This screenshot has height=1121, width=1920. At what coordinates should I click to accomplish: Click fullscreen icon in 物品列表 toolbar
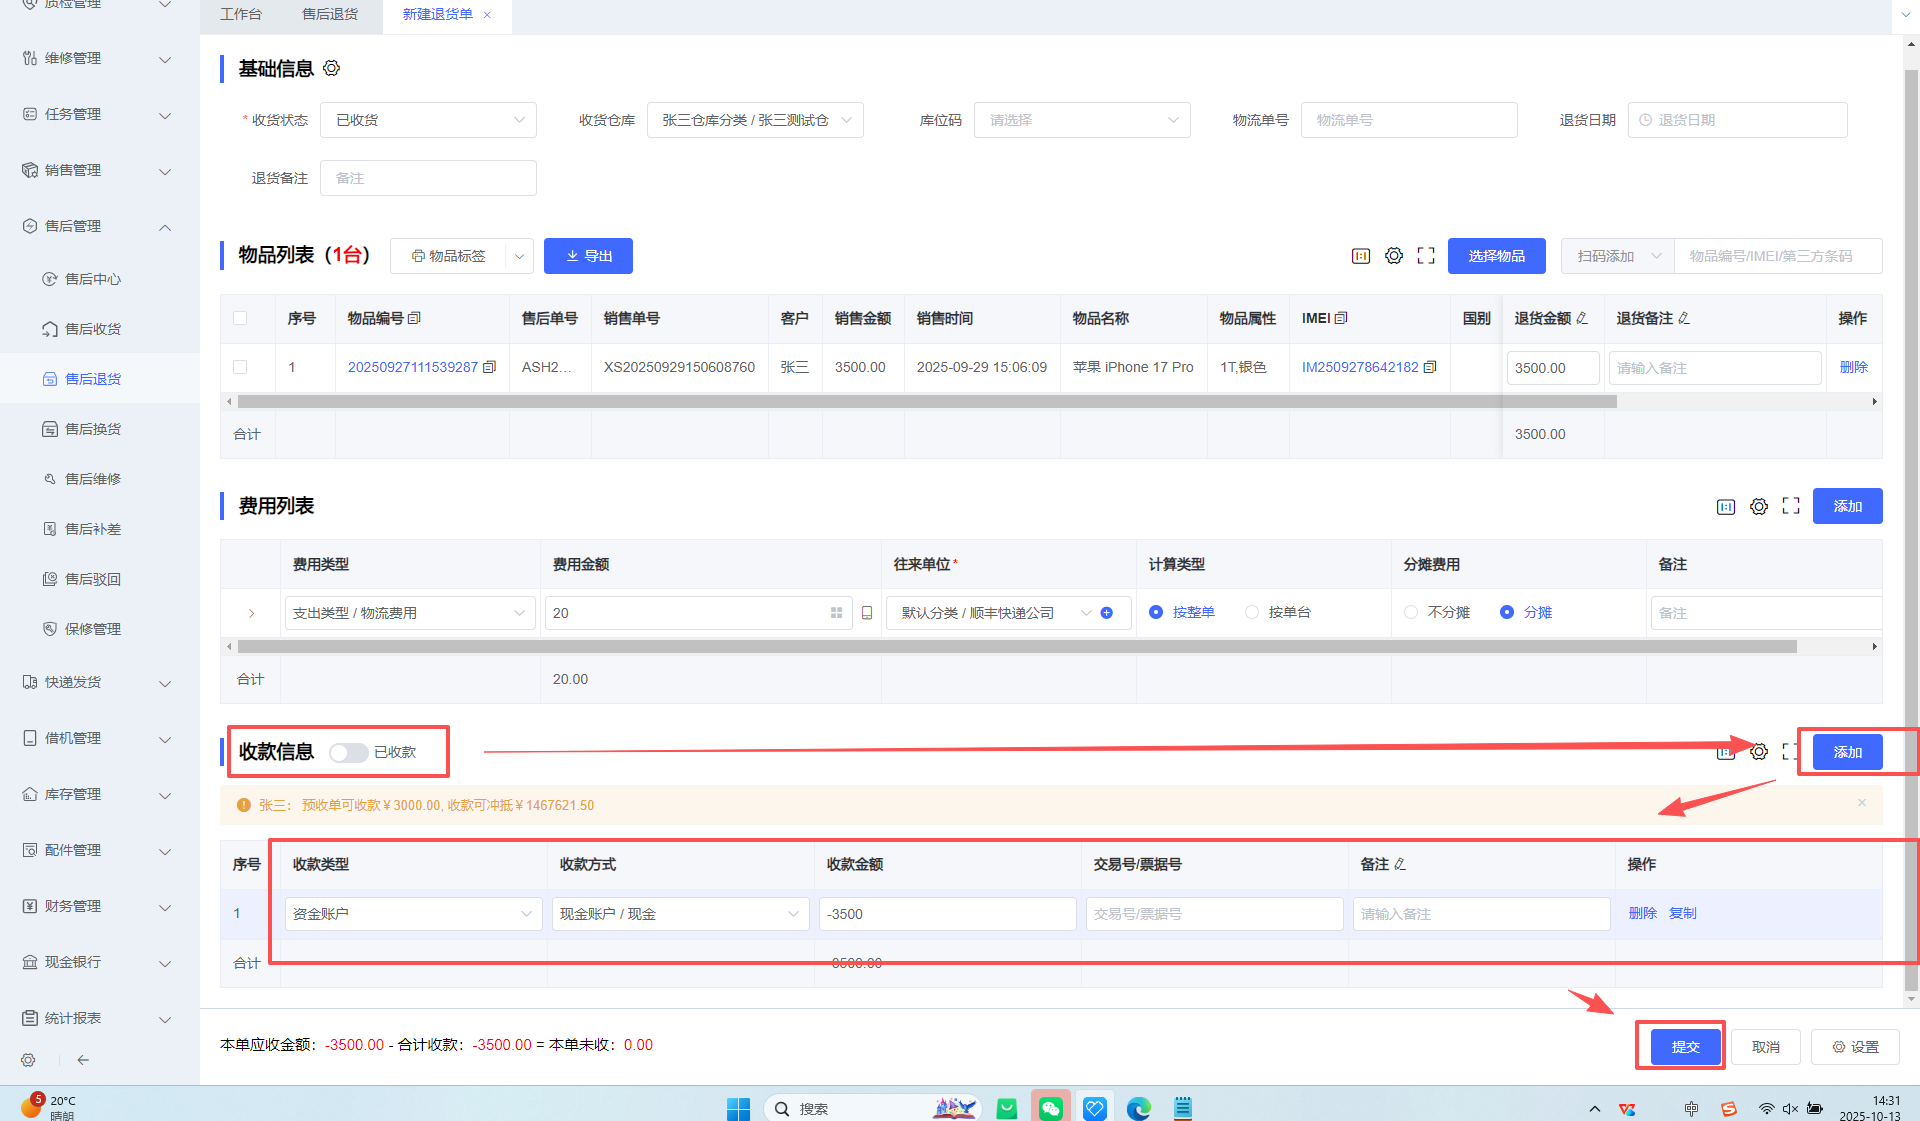pos(1426,256)
